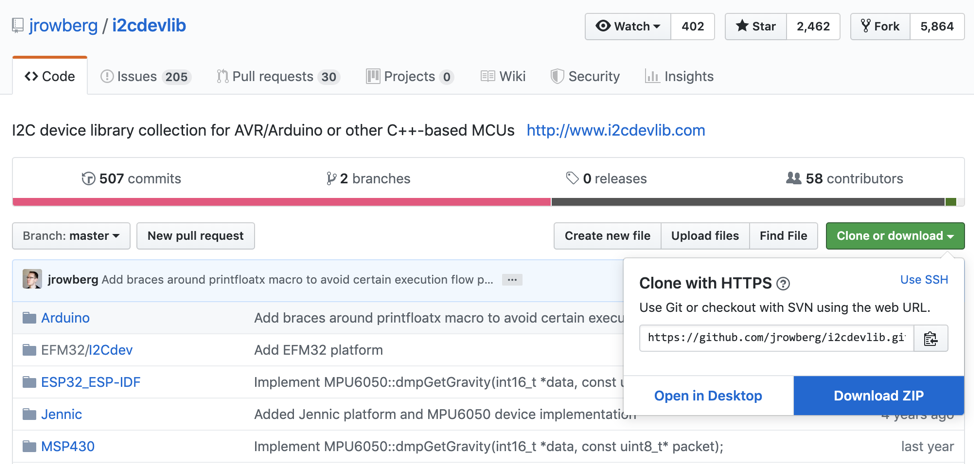Screen dimensions: 974x464
Task: View the 58 contributors list
Action: click(844, 179)
